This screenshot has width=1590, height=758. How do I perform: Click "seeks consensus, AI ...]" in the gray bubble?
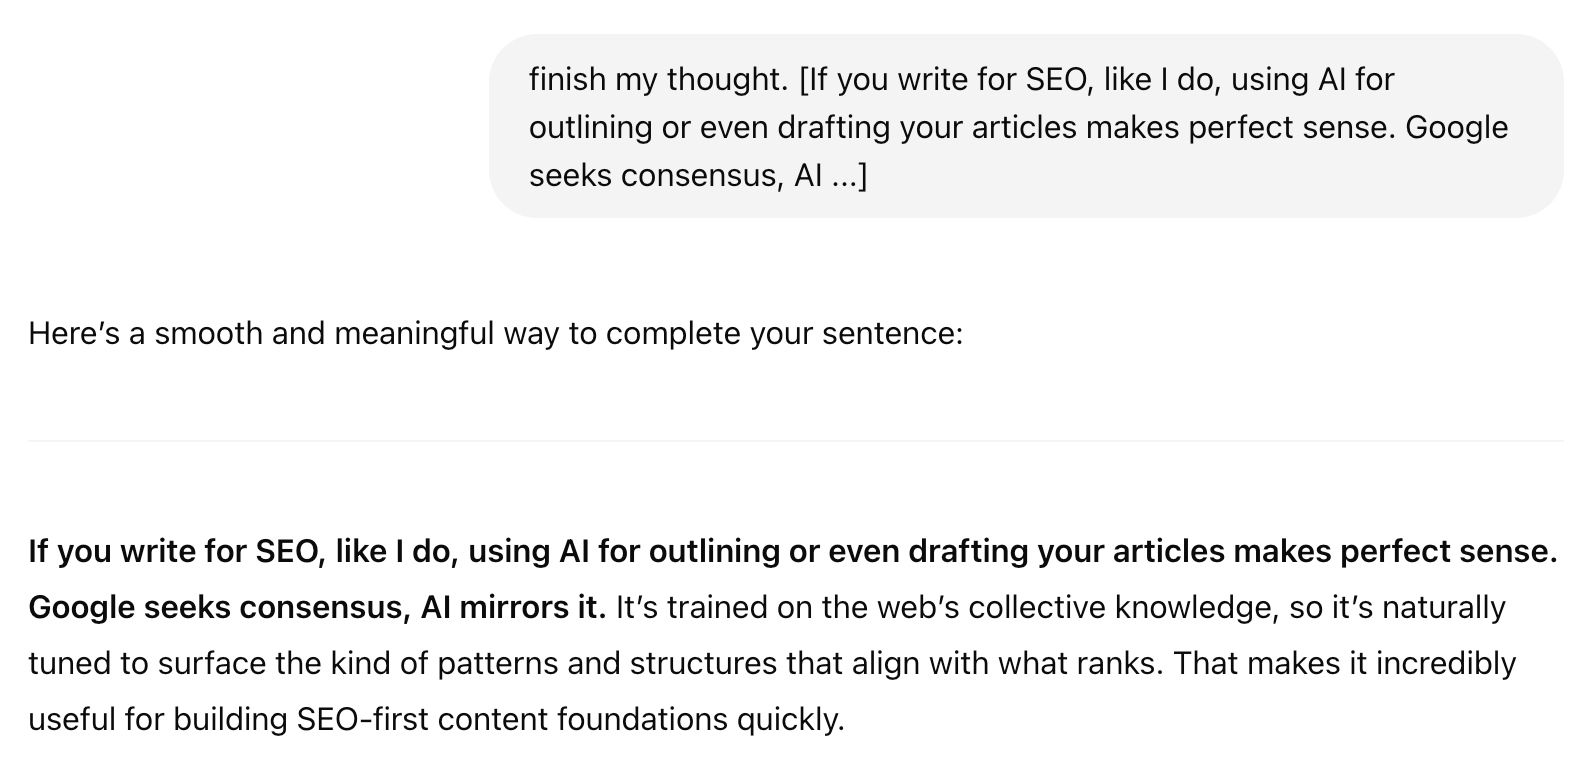click(697, 175)
